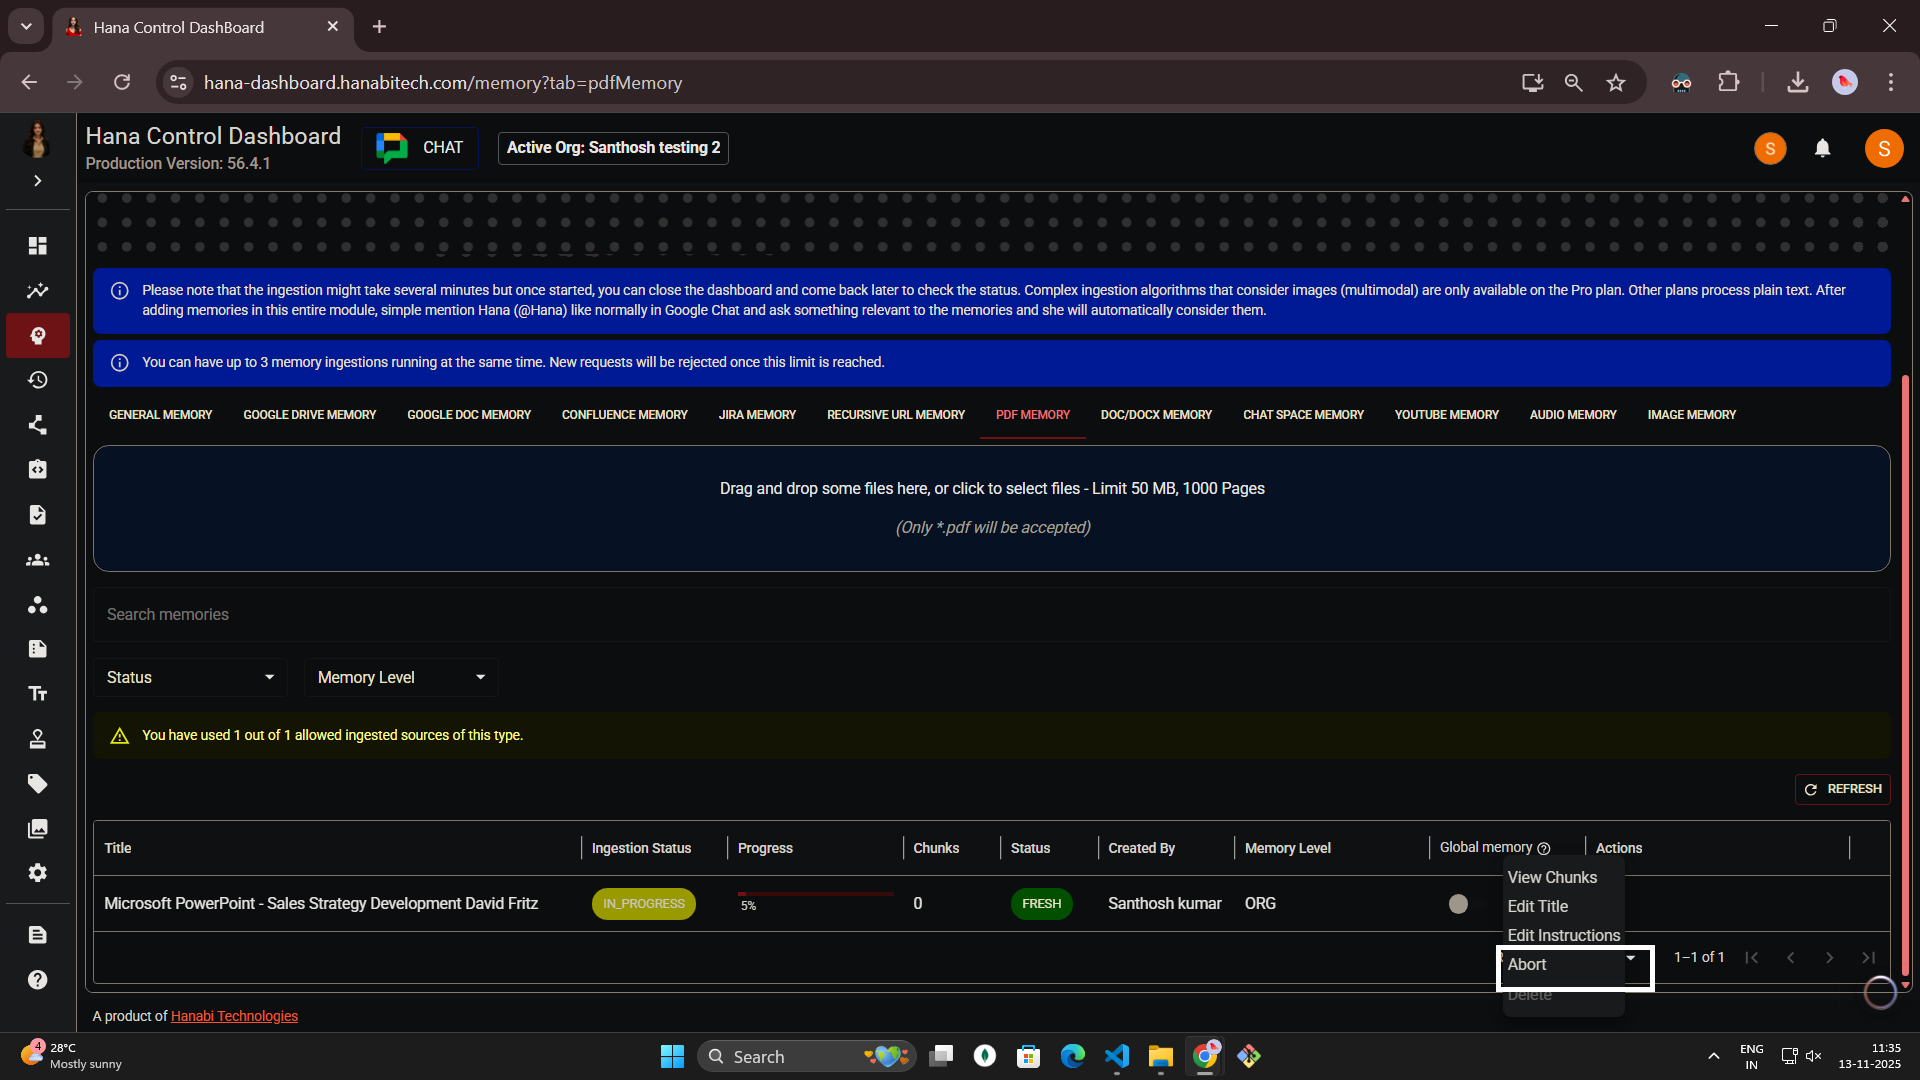Switch to the CONFLUENCE MEMORY tab
This screenshot has width=1920, height=1080.
click(x=624, y=414)
